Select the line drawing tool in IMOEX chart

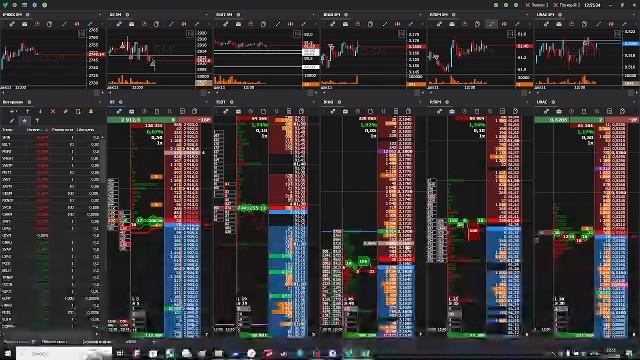click(x=64, y=24)
